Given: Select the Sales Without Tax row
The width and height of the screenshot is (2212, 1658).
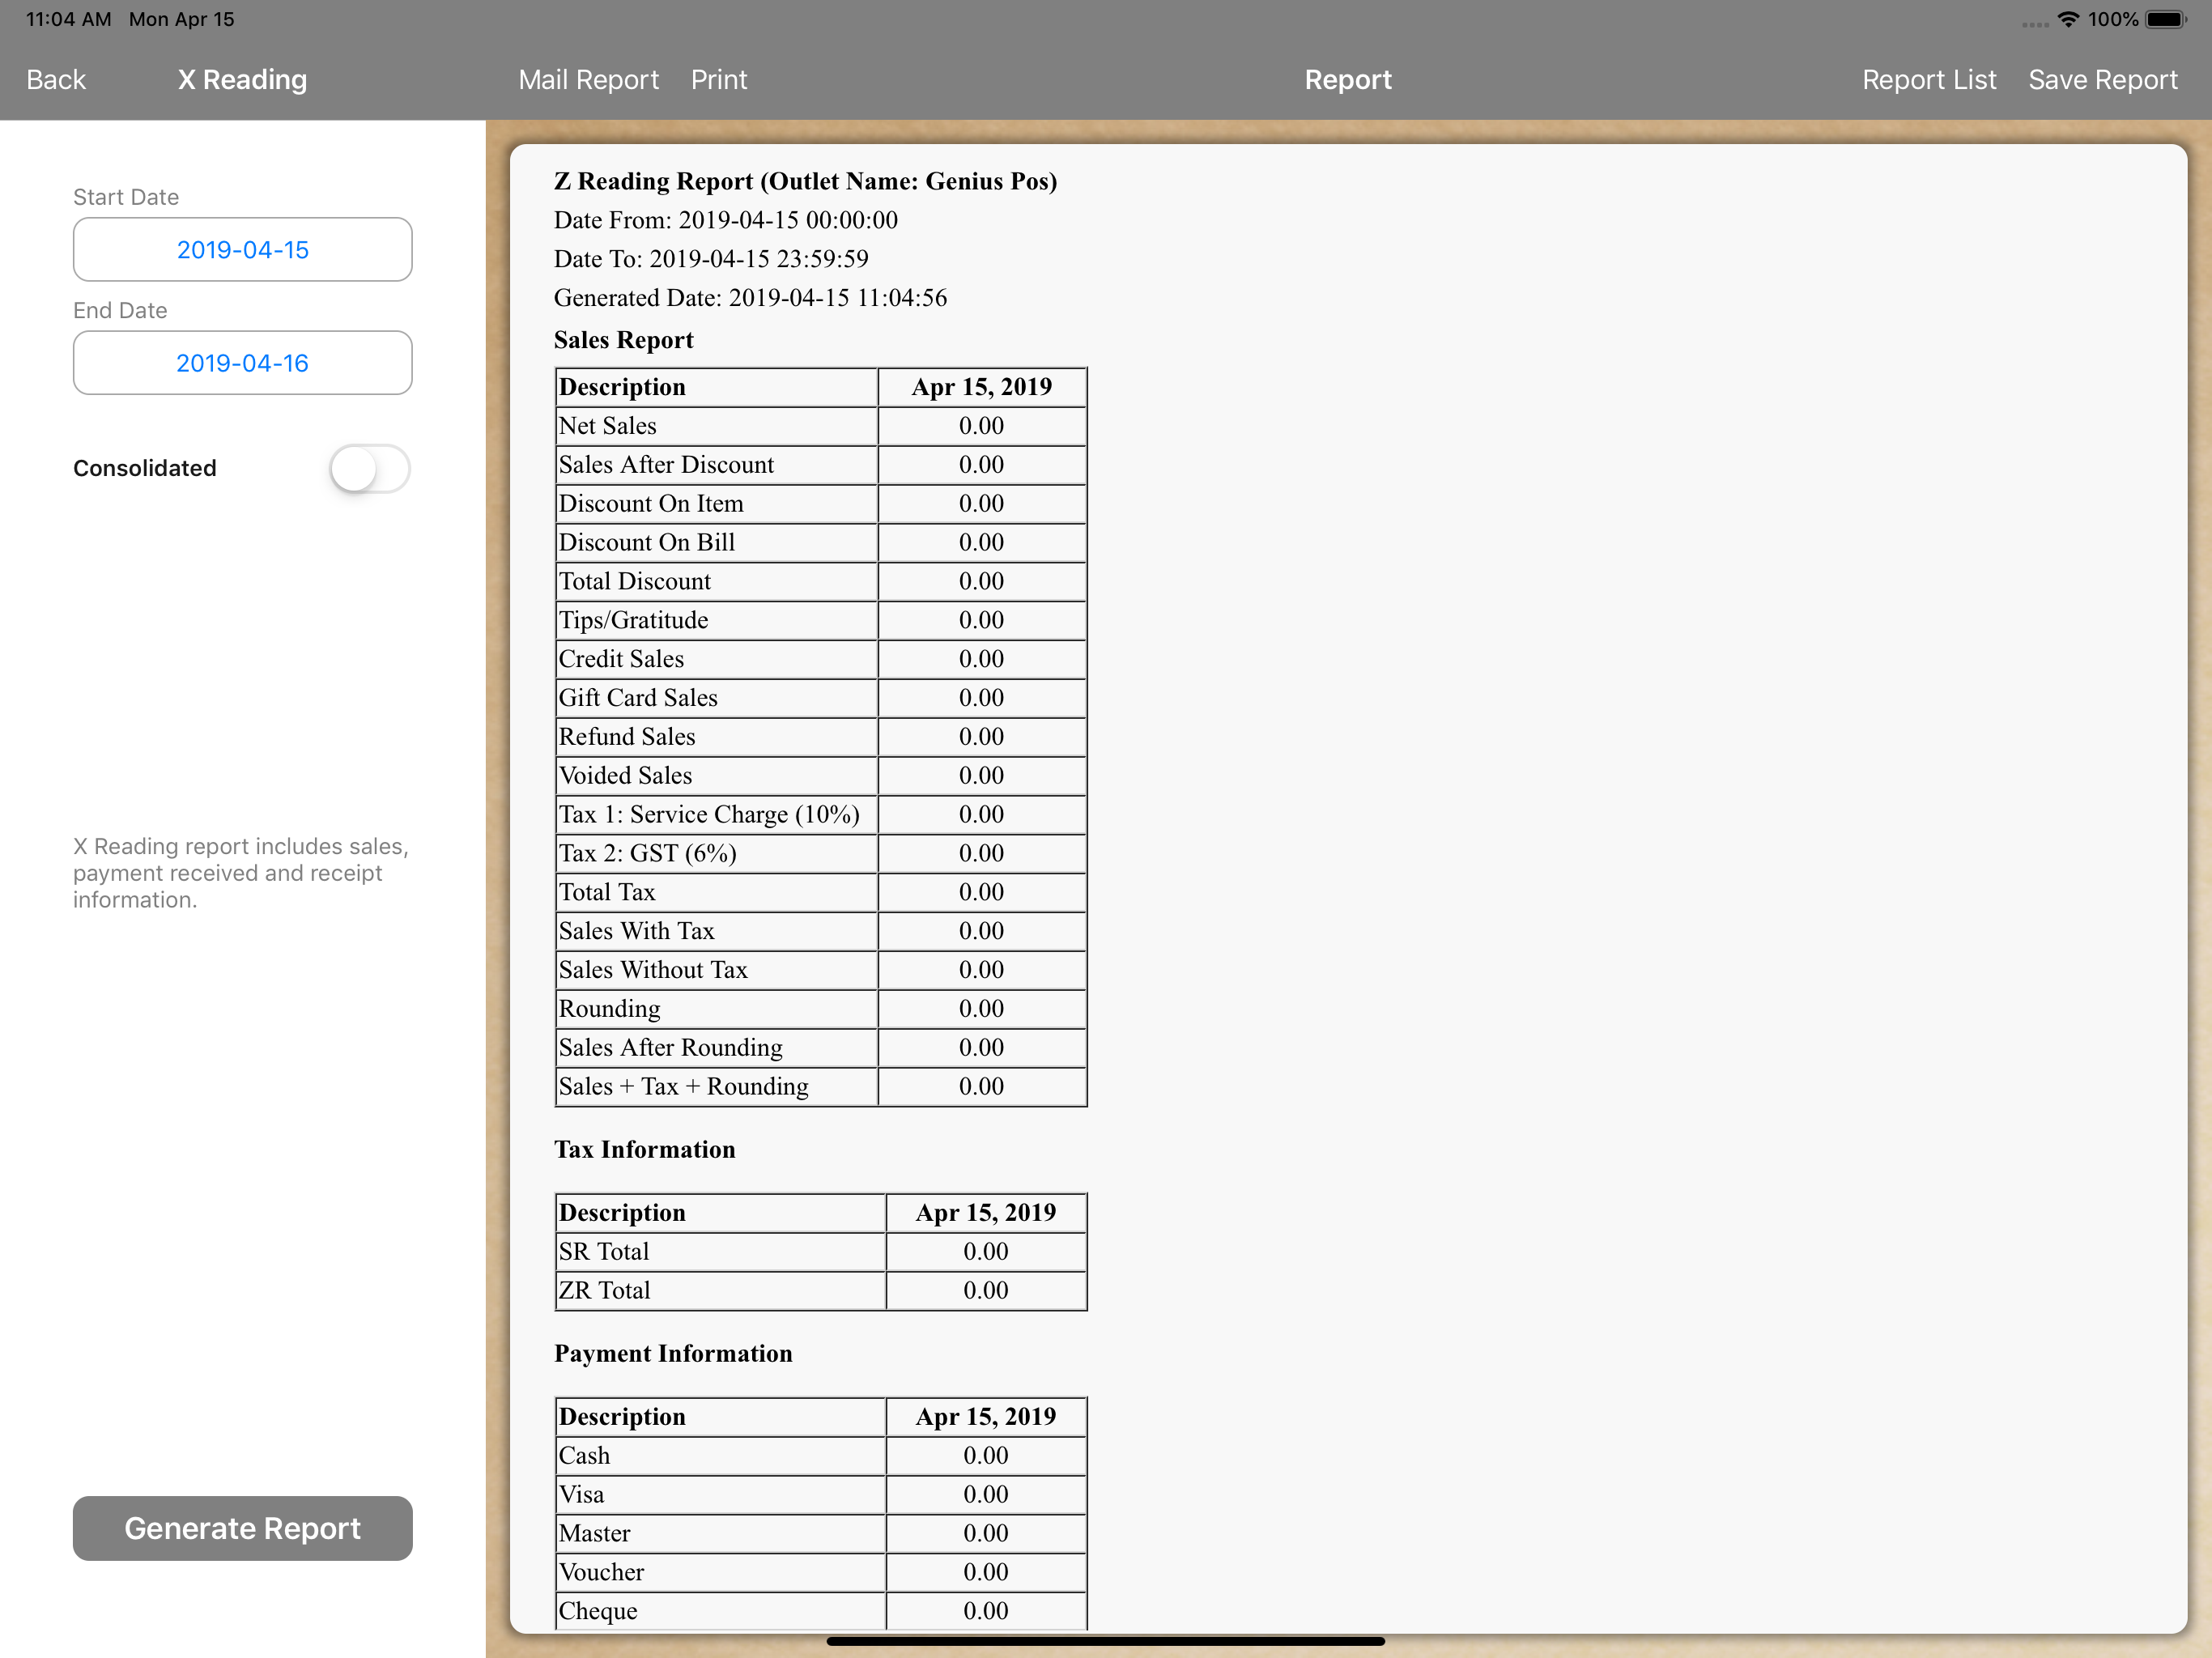Looking at the screenshot, I should (x=821, y=970).
